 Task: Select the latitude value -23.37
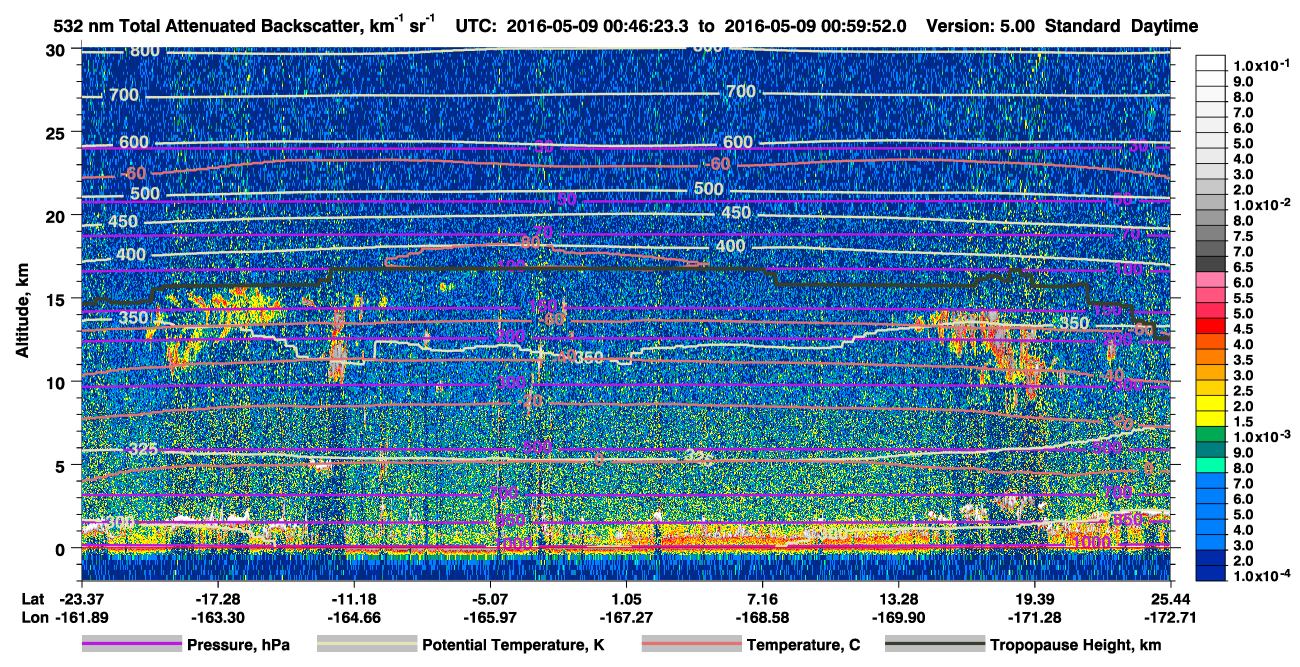[81, 598]
